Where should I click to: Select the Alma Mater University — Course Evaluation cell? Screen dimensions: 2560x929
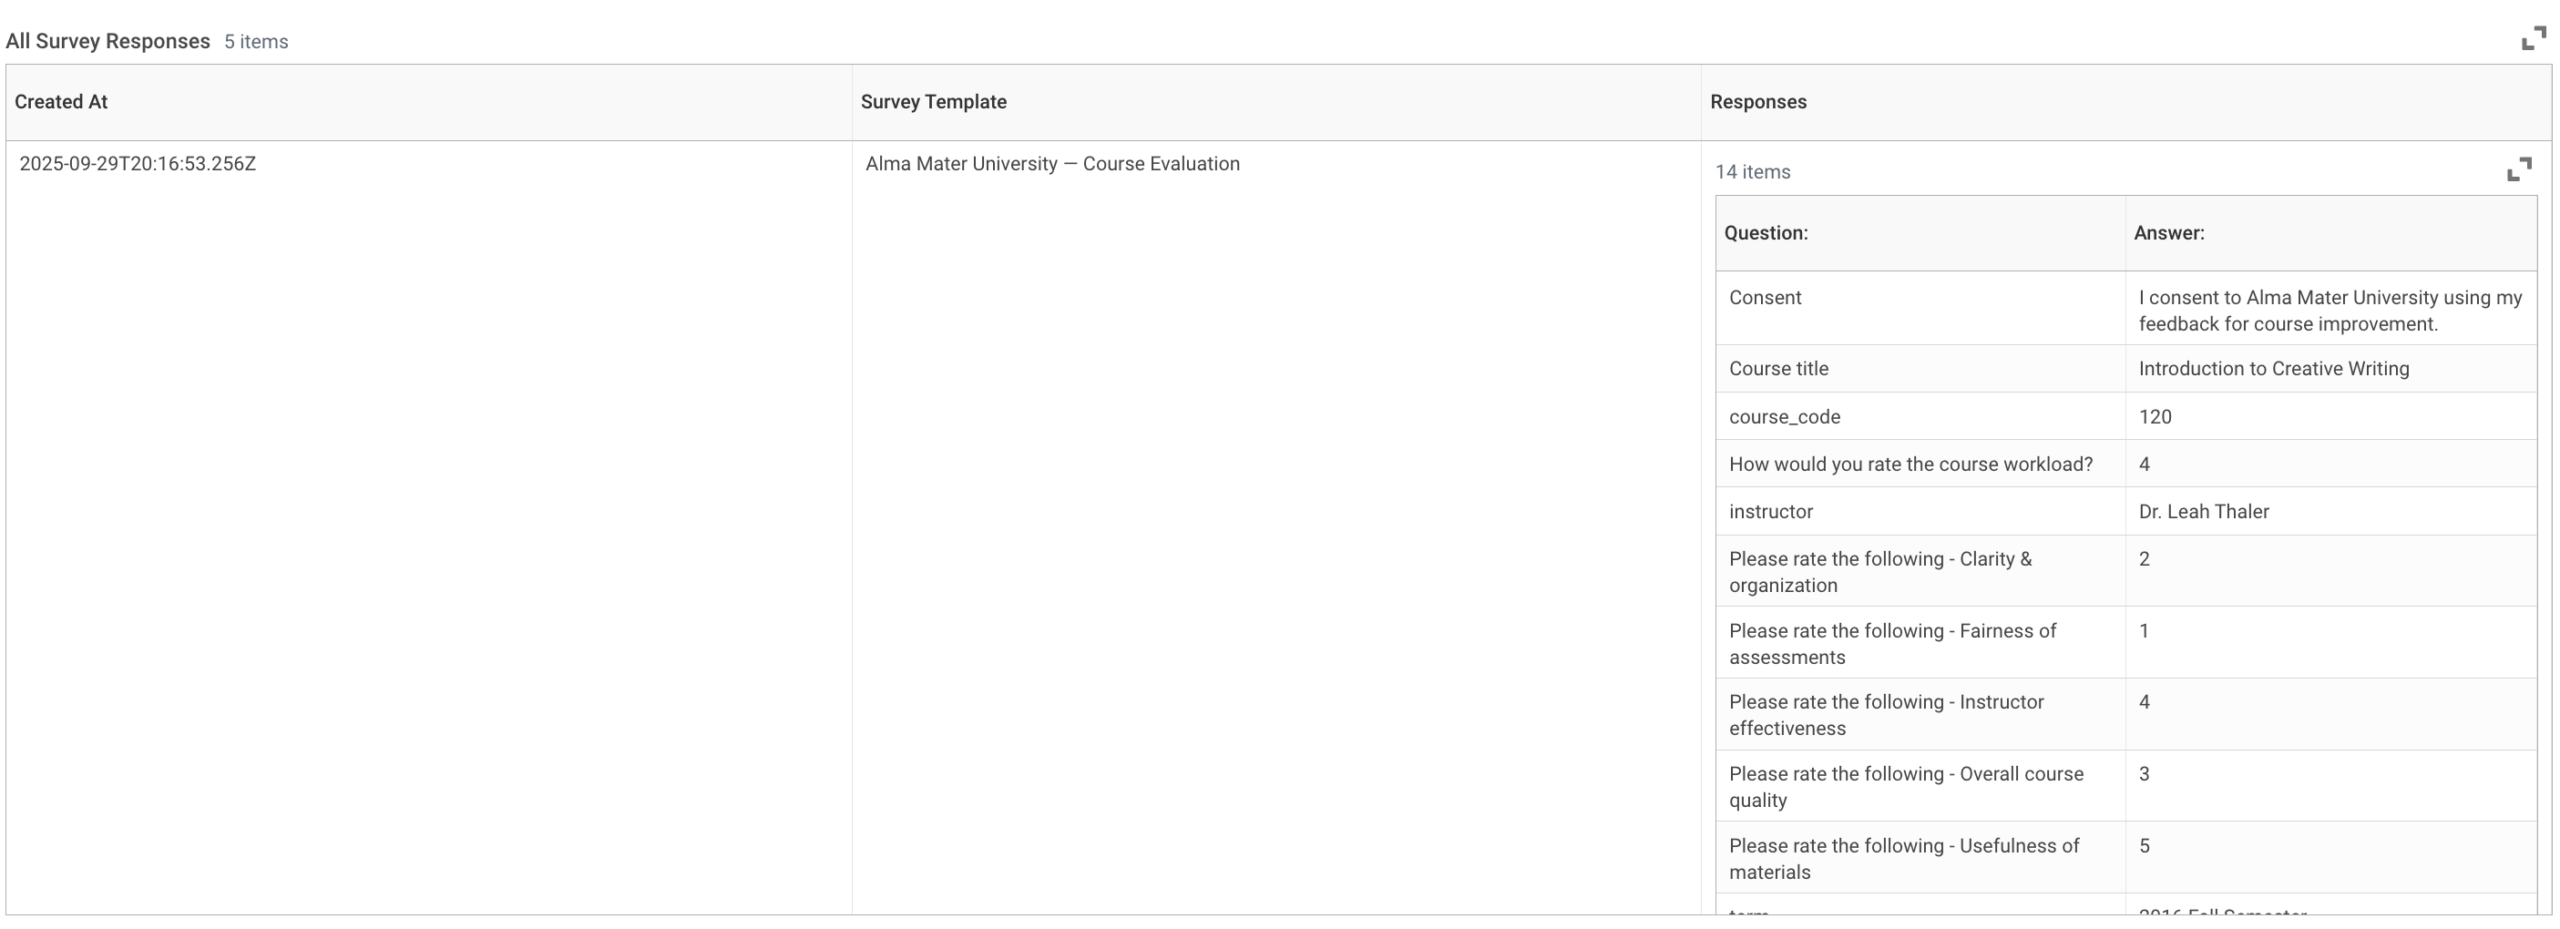(x=1052, y=164)
